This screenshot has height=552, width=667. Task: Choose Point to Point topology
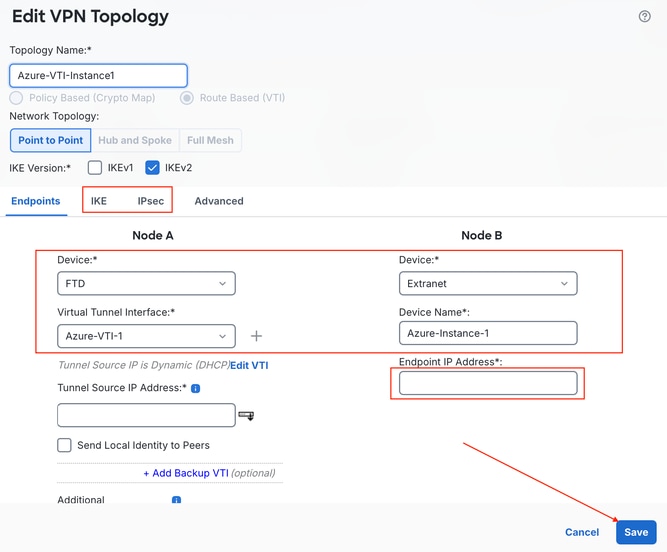tap(51, 140)
